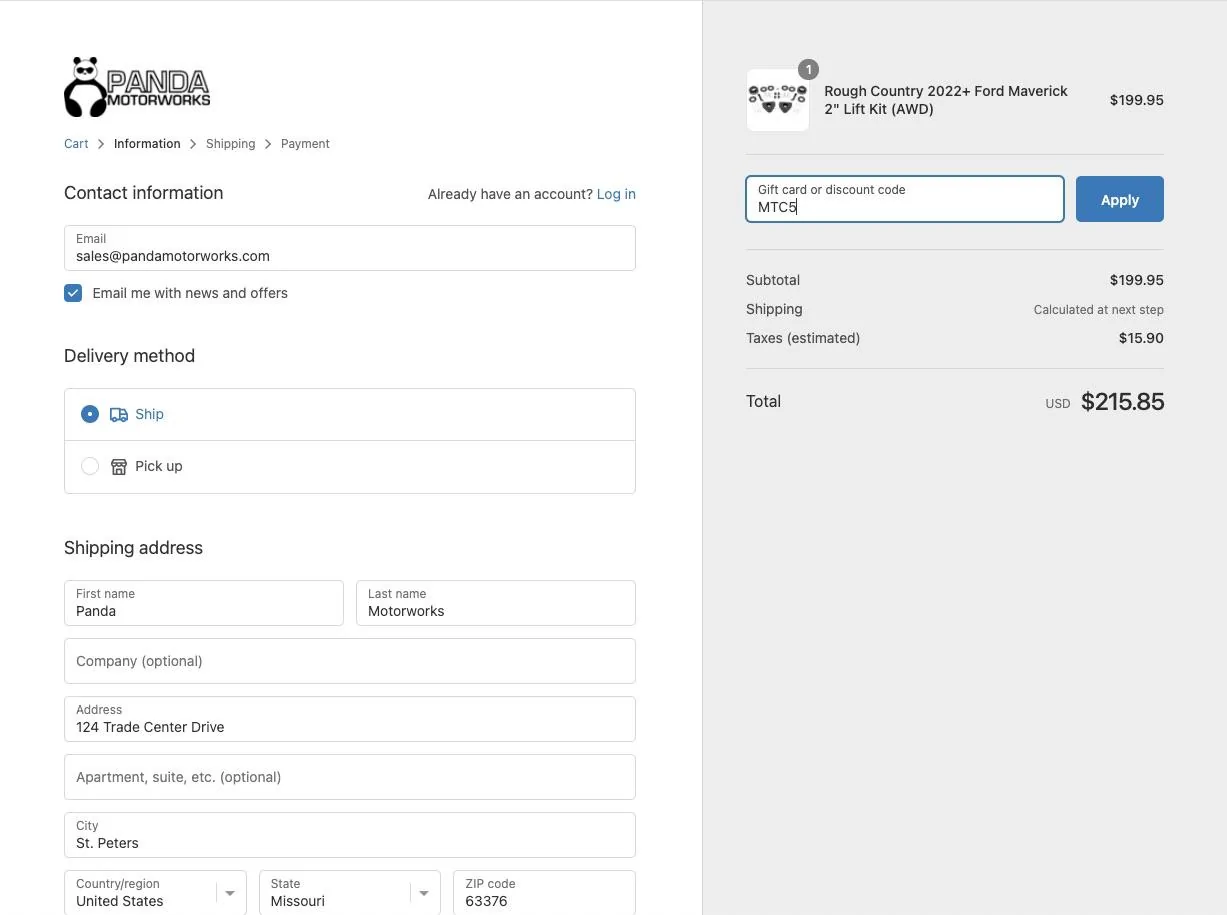Click the Shipping address heading

click(x=133, y=548)
